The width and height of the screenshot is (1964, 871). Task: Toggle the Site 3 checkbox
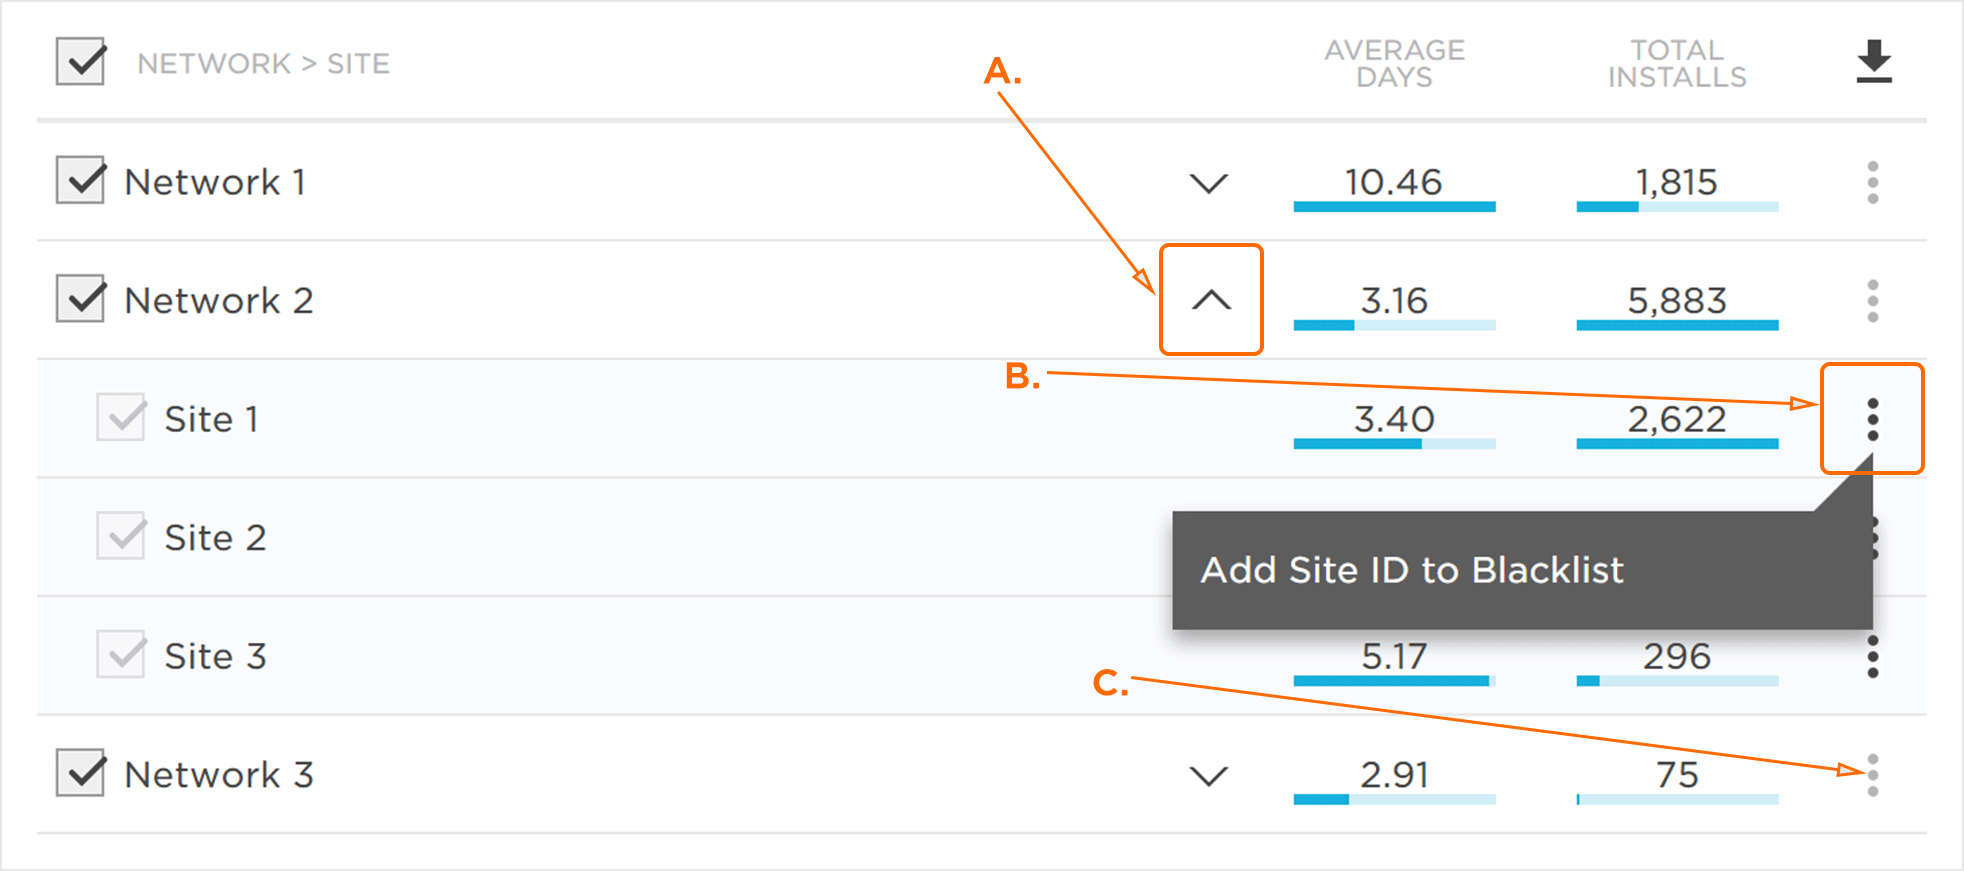121,655
